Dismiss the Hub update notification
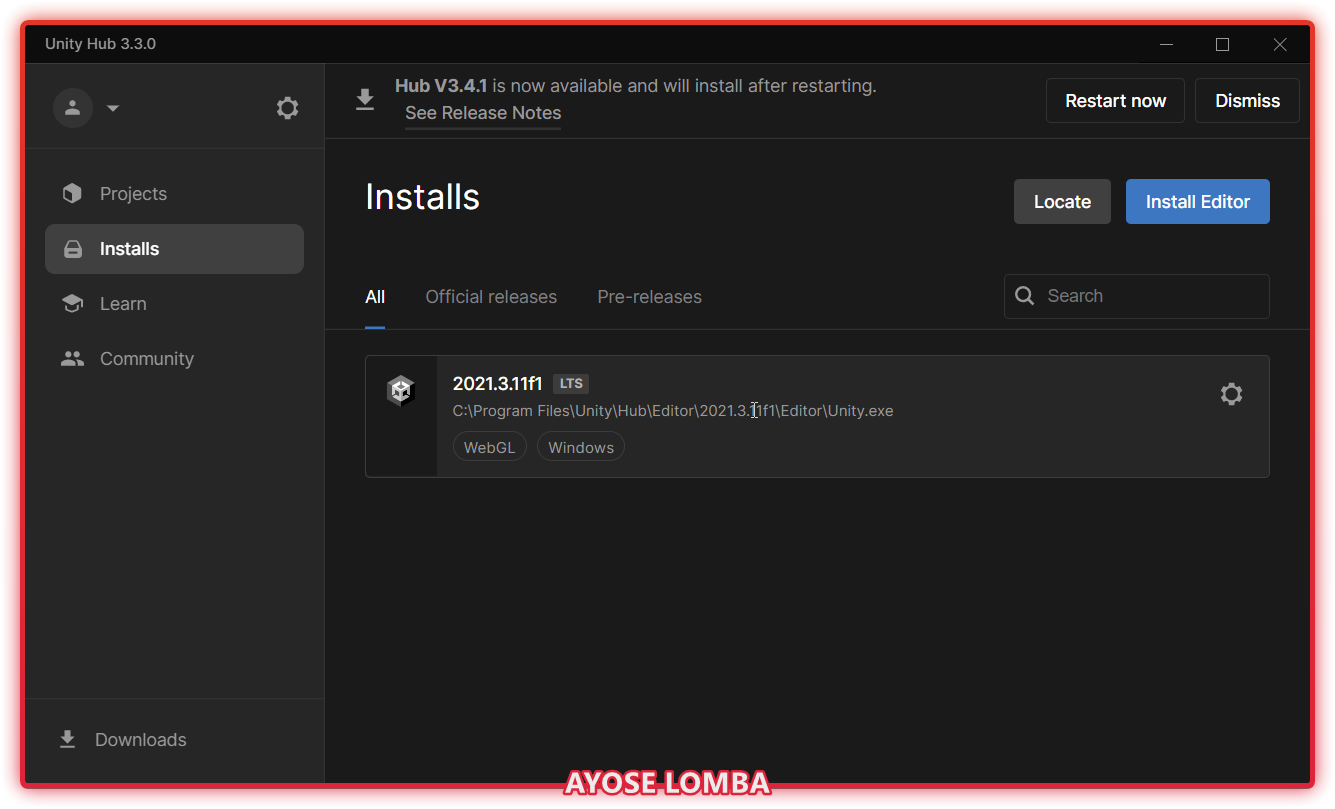Viewport: 1335px width, 809px height. (1247, 101)
